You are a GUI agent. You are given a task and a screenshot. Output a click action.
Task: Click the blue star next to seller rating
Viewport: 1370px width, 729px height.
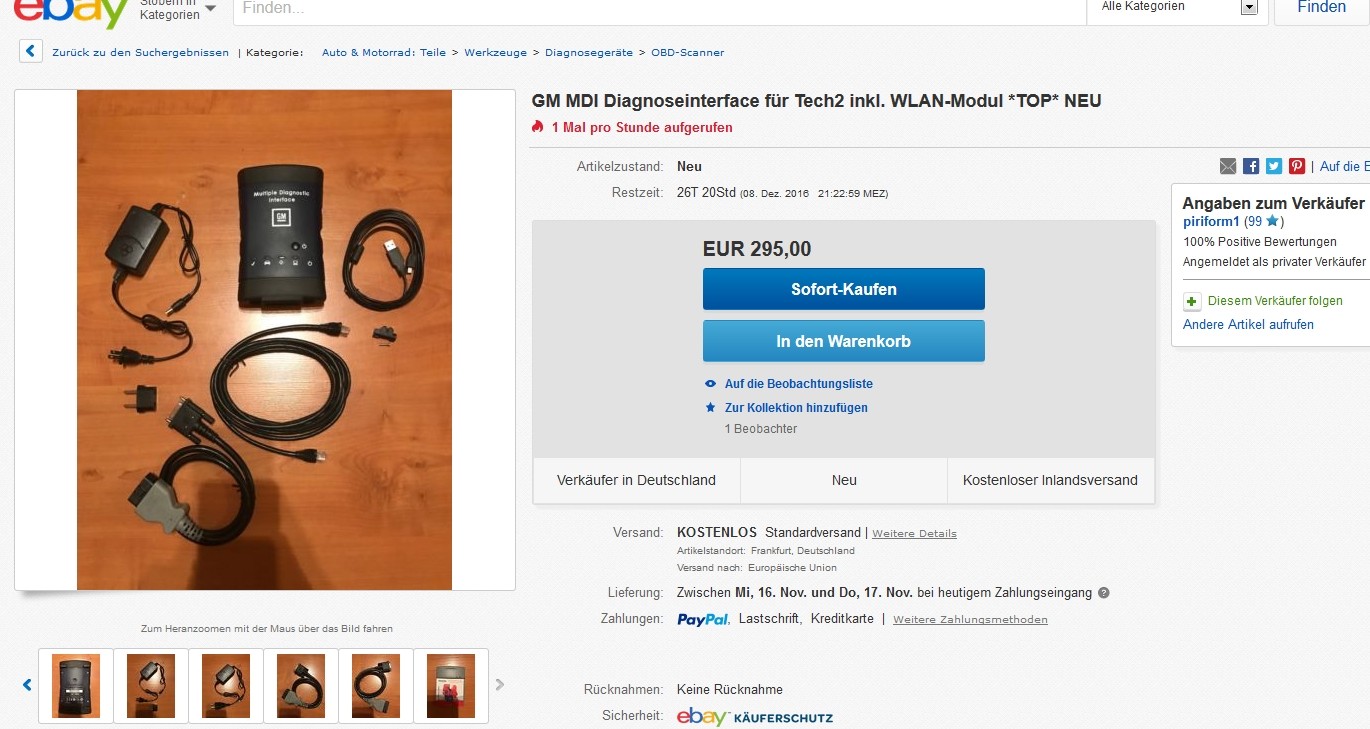pos(1271,221)
